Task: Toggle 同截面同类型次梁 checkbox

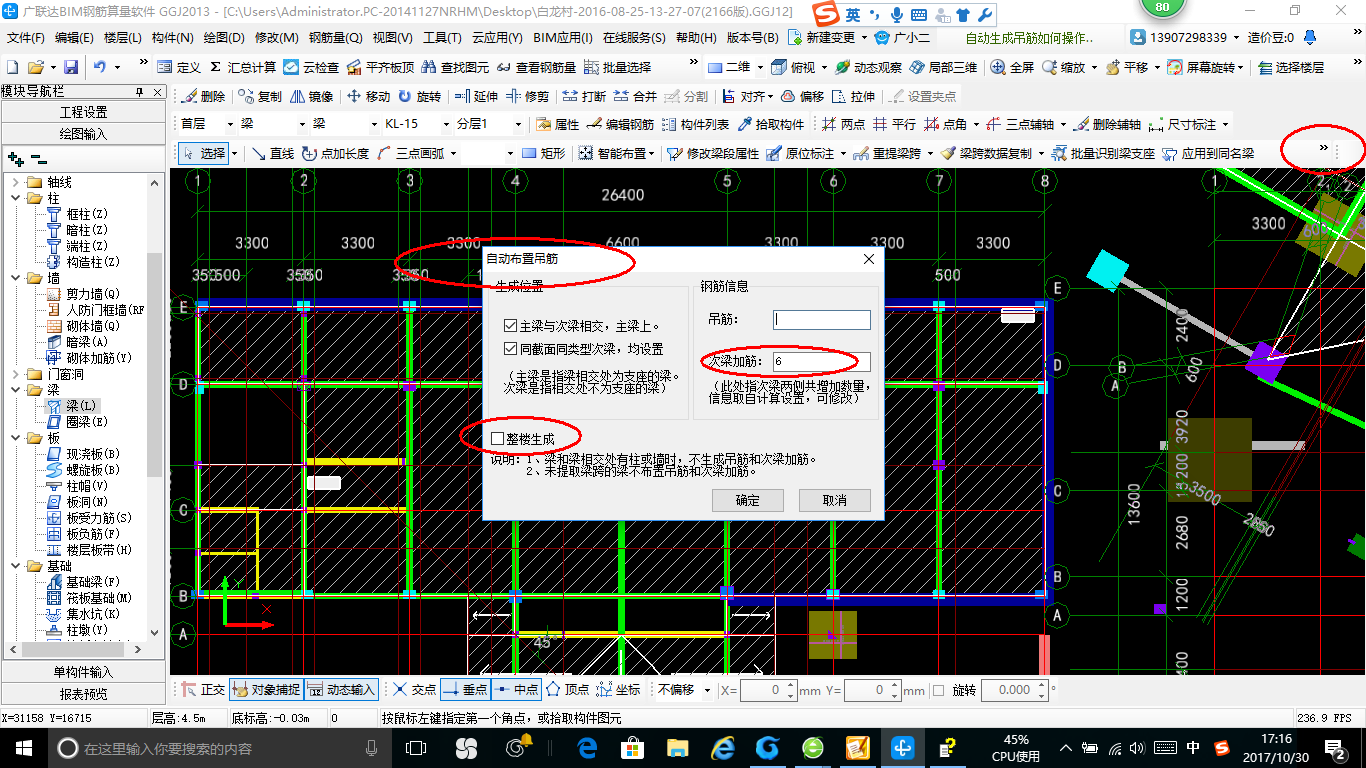Action: pyautogui.click(x=511, y=349)
